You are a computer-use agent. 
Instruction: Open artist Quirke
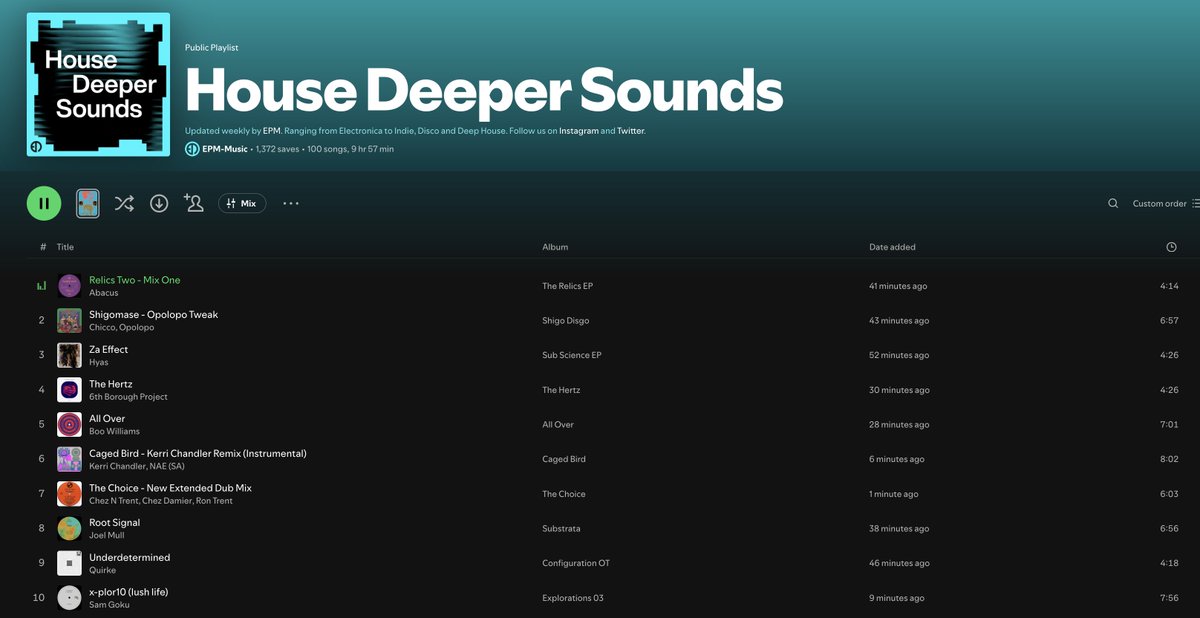(102, 570)
